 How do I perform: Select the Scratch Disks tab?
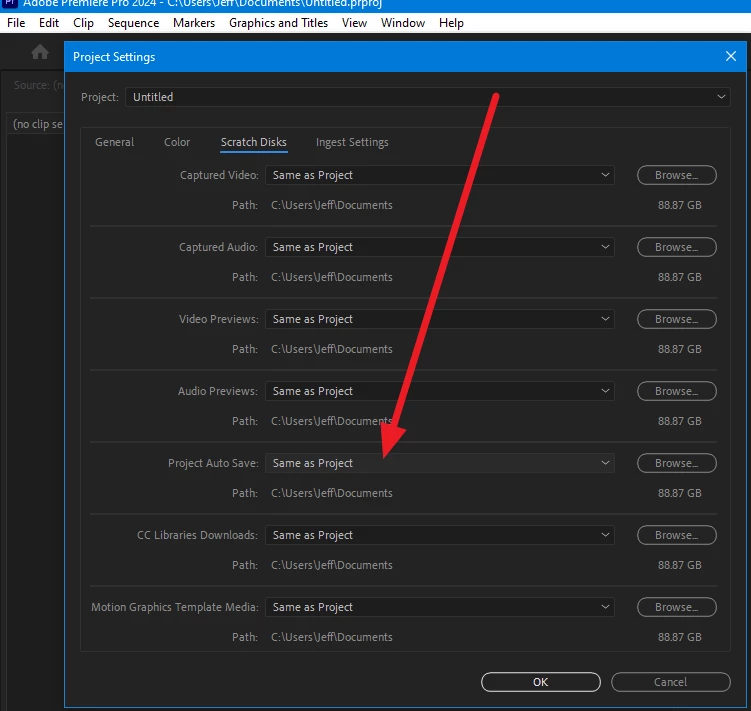click(x=253, y=142)
